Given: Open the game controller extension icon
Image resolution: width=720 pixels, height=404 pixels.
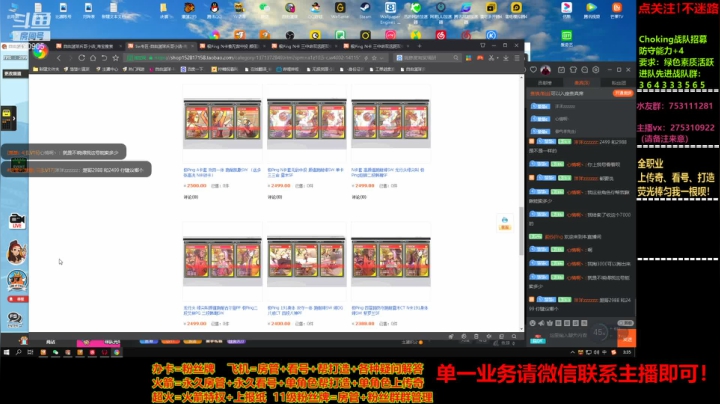Looking at the screenshot, I should point(480,58).
